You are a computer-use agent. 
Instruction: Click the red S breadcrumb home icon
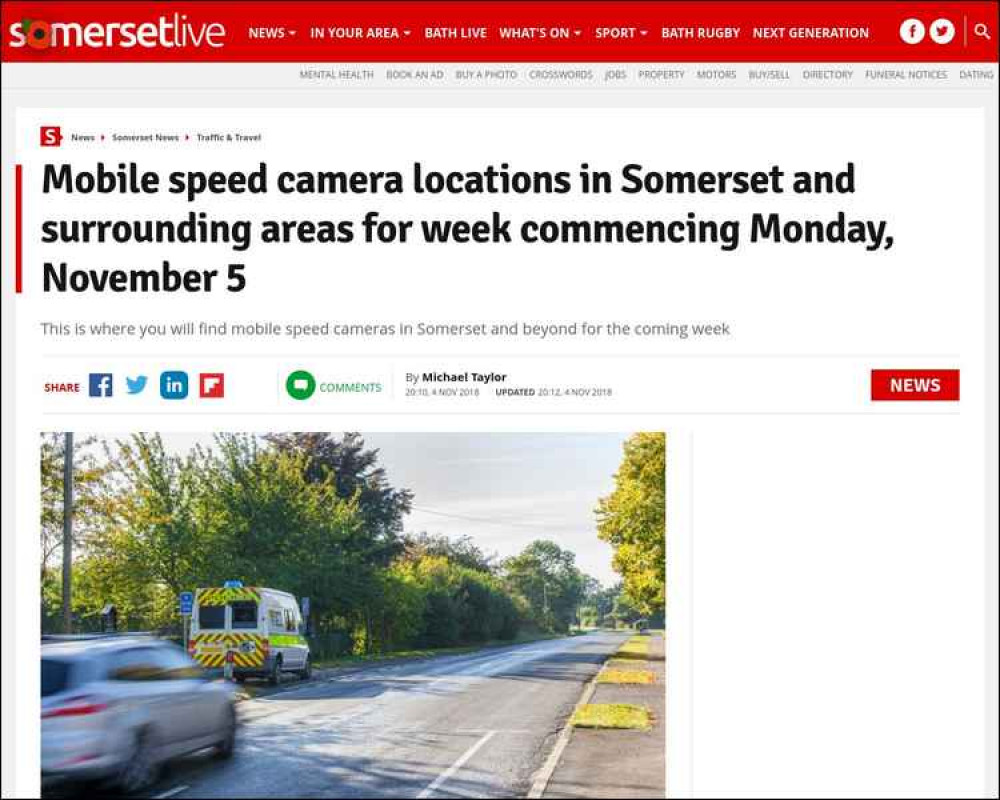point(50,137)
